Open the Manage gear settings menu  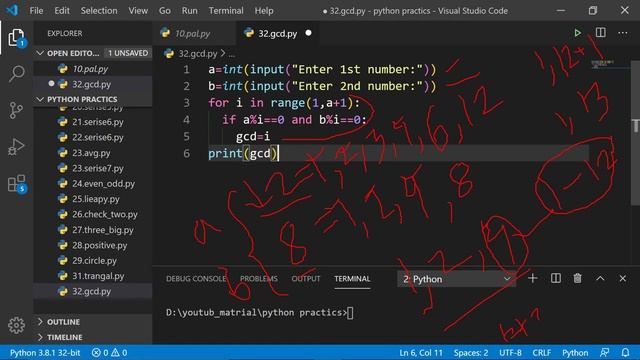(16, 325)
